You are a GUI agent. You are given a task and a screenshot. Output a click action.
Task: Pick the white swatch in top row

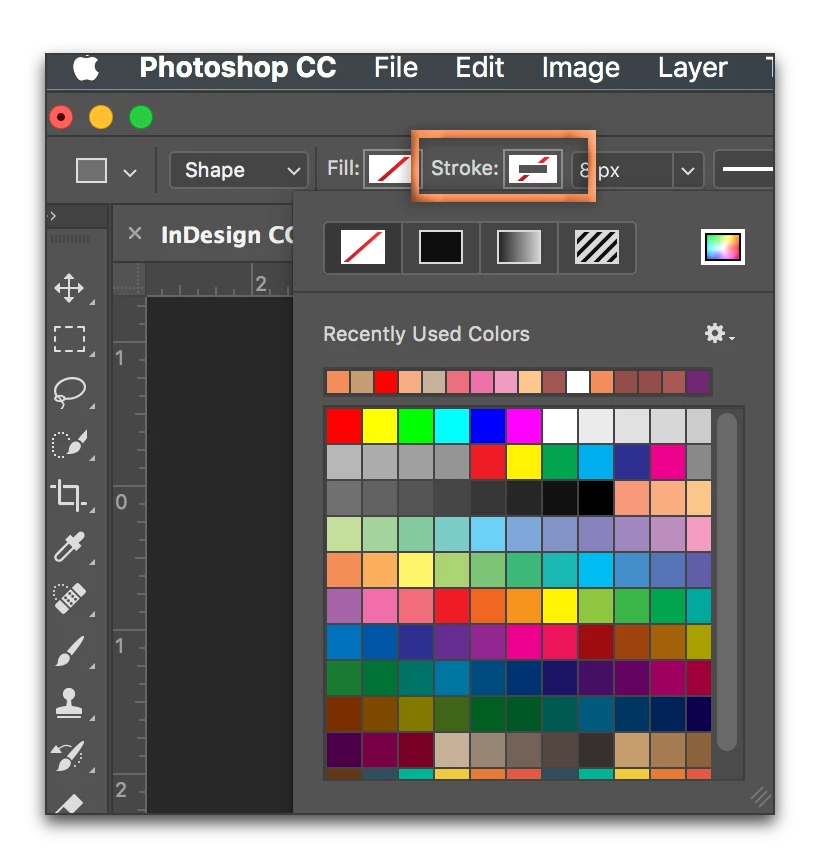pyautogui.click(x=560, y=426)
